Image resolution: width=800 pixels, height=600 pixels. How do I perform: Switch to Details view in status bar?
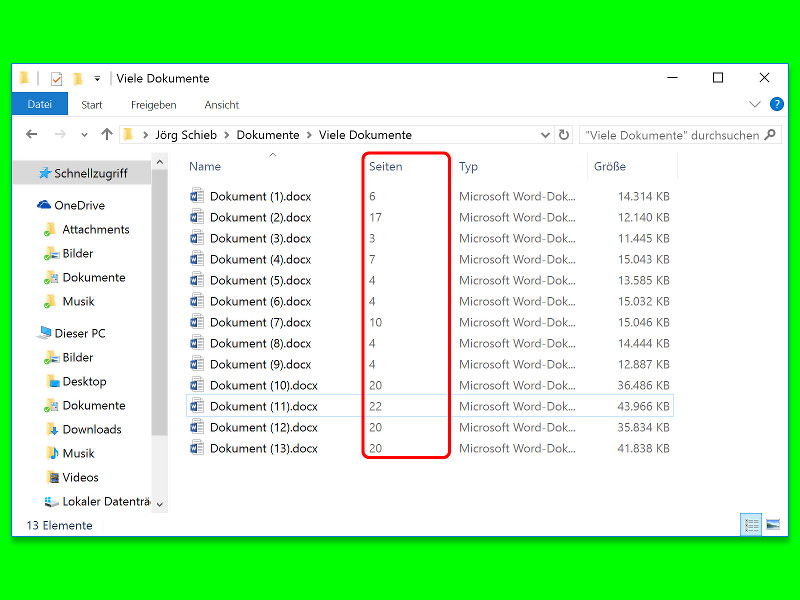(751, 524)
